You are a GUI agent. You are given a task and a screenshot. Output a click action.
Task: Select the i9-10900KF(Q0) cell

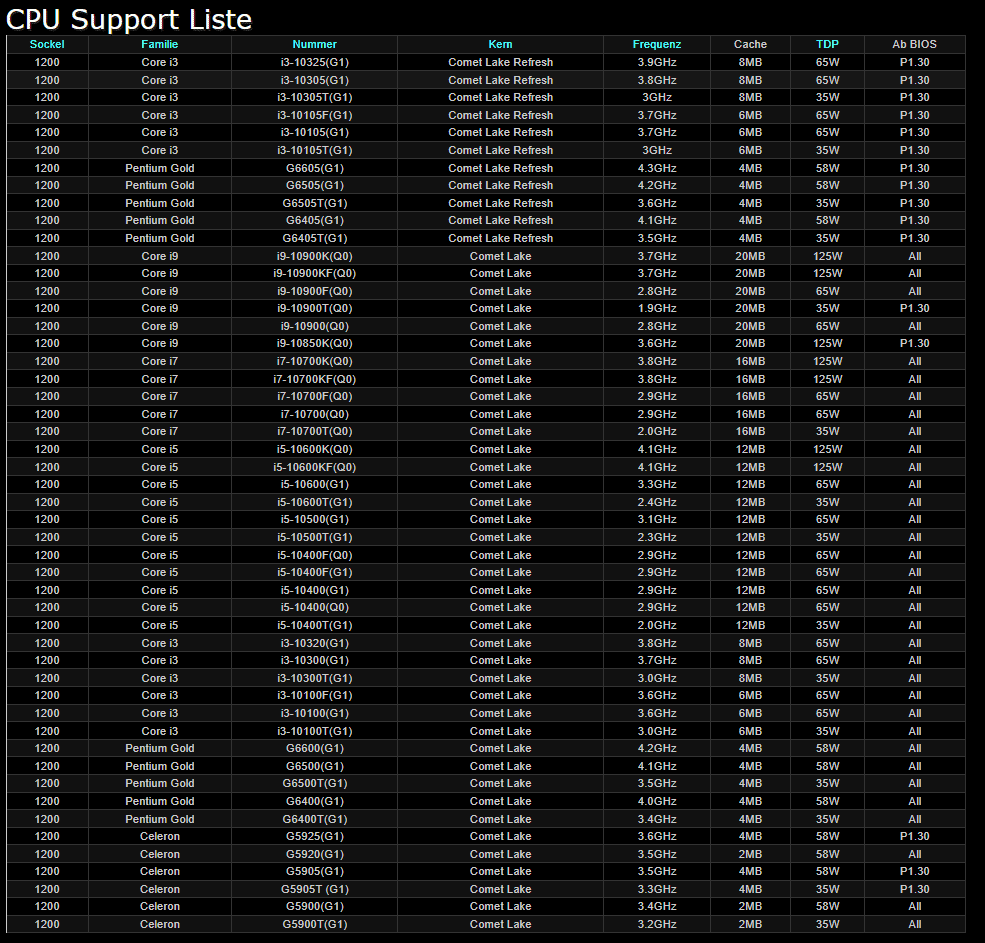[314, 273]
